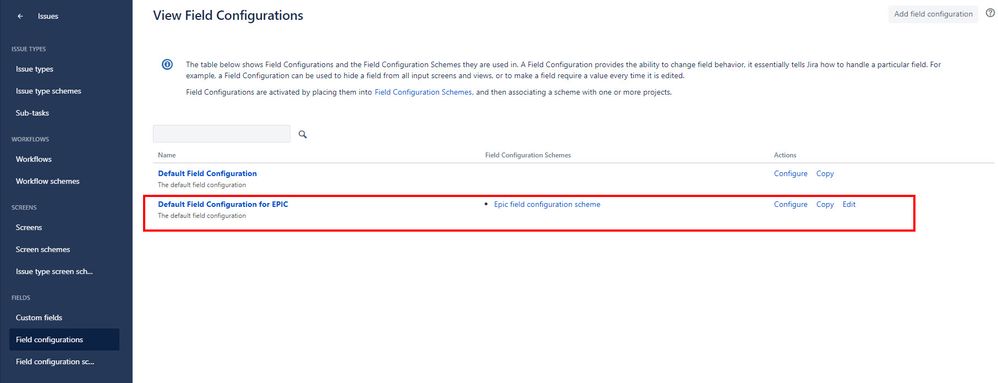The width and height of the screenshot is (998, 383).
Task: Copy Default Field Configuration for EPIC
Action: tap(825, 205)
